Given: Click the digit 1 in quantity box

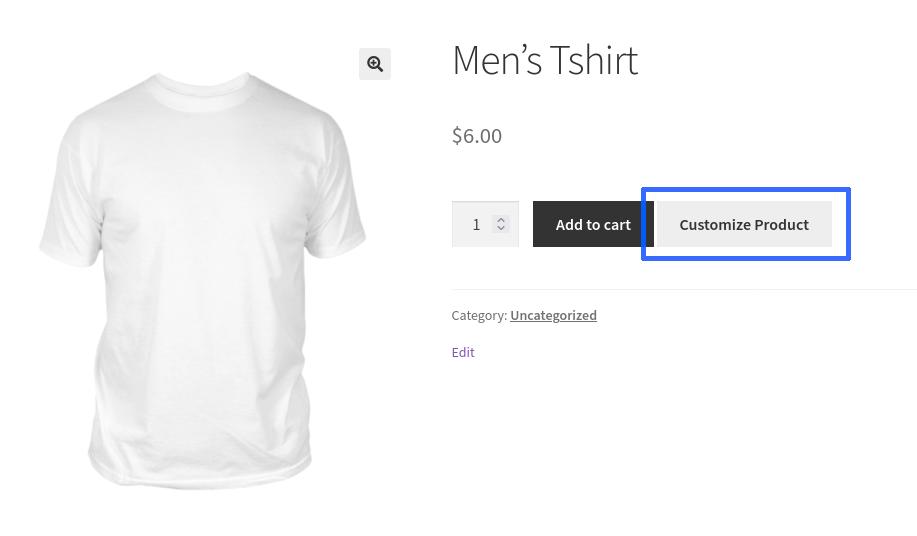Looking at the screenshot, I should [476, 224].
